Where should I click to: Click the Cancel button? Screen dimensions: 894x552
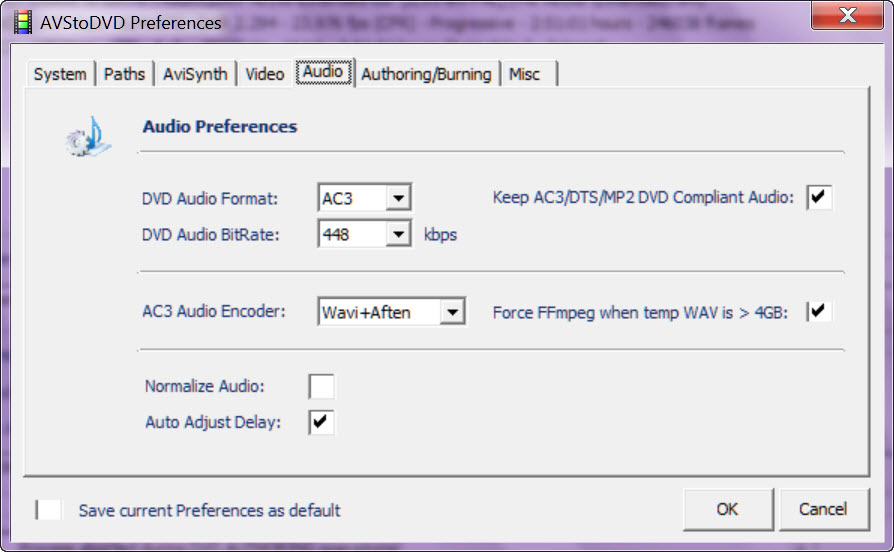823,509
